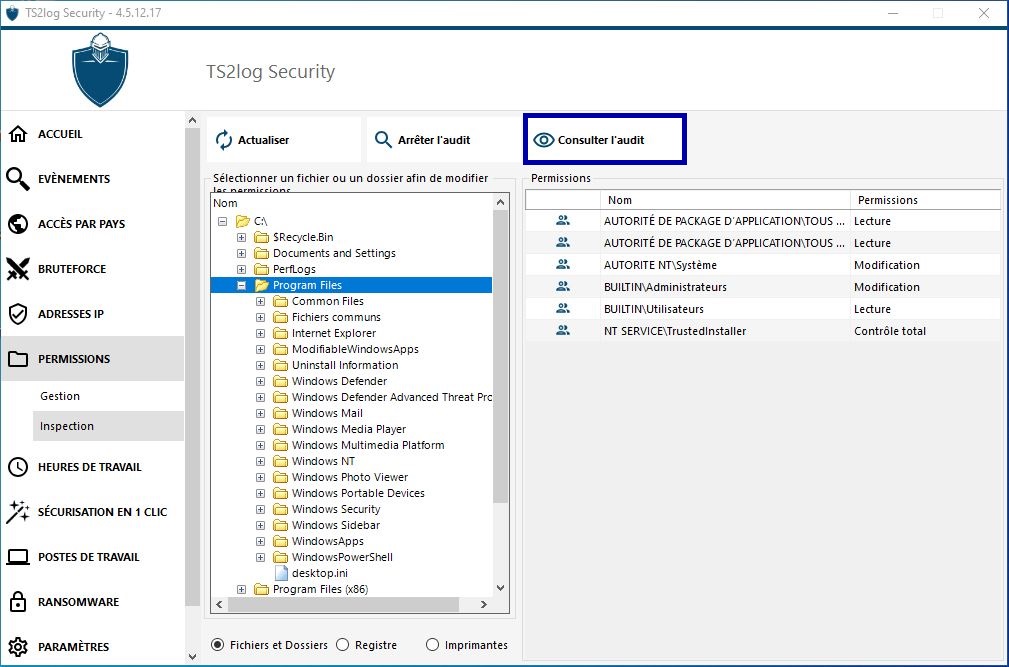This screenshot has height=667, width=1009.
Task: Select the ModifiableWindowsApps folder
Action: (x=355, y=349)
